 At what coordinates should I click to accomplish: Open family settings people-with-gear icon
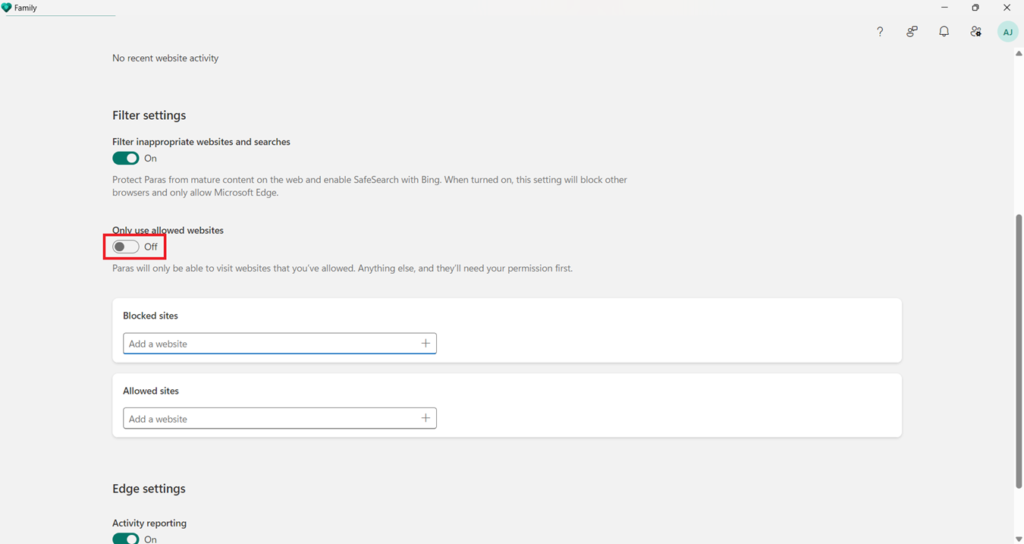[x=976, y=31]
